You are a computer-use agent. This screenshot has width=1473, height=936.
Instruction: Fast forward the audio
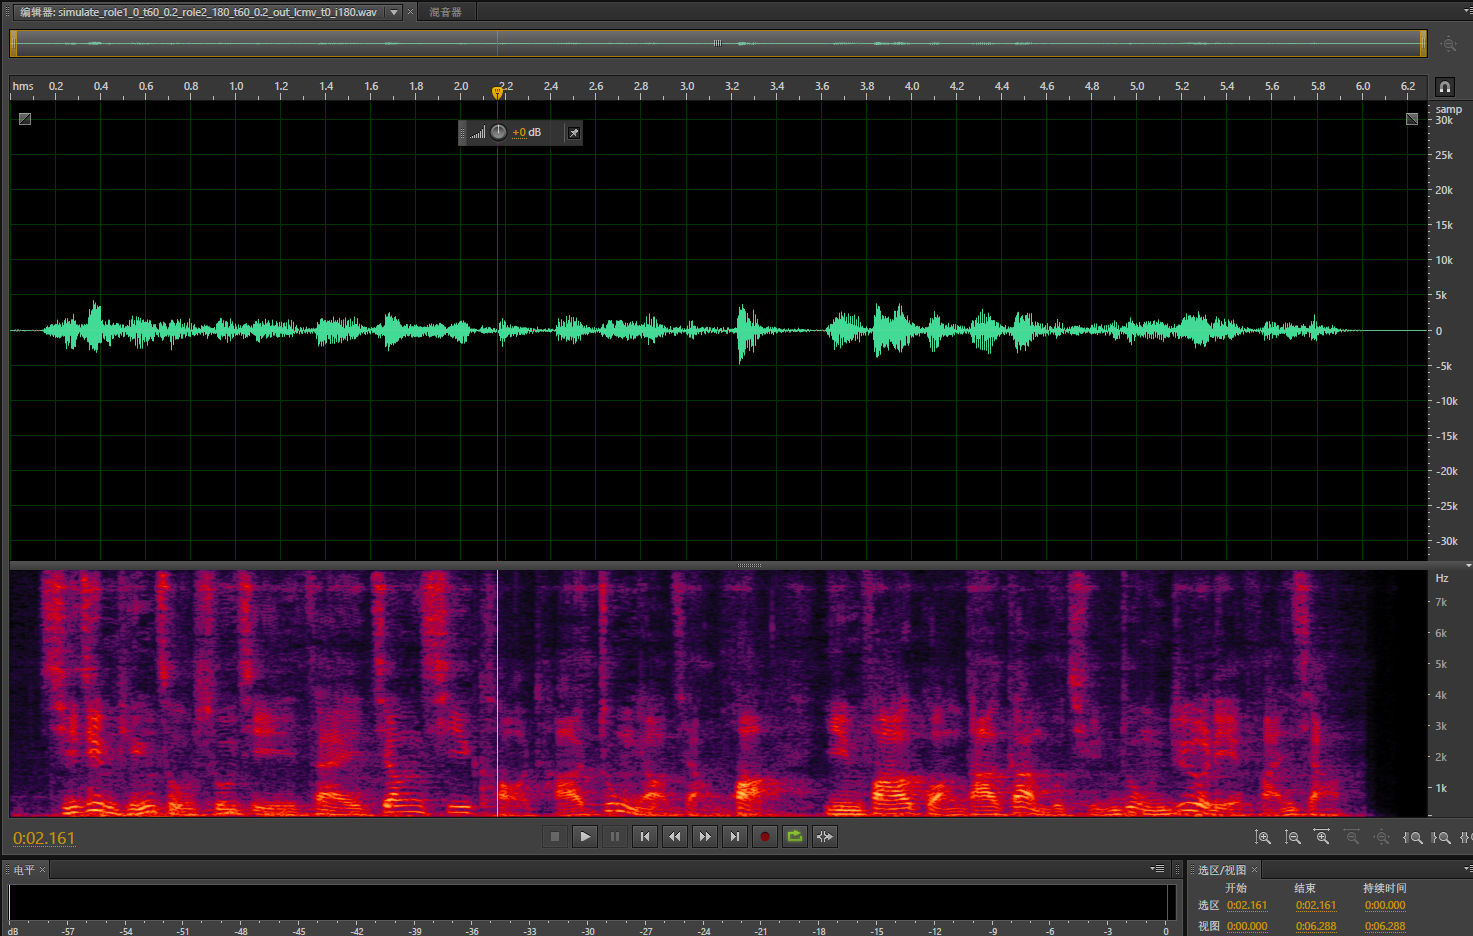(705, 837)
